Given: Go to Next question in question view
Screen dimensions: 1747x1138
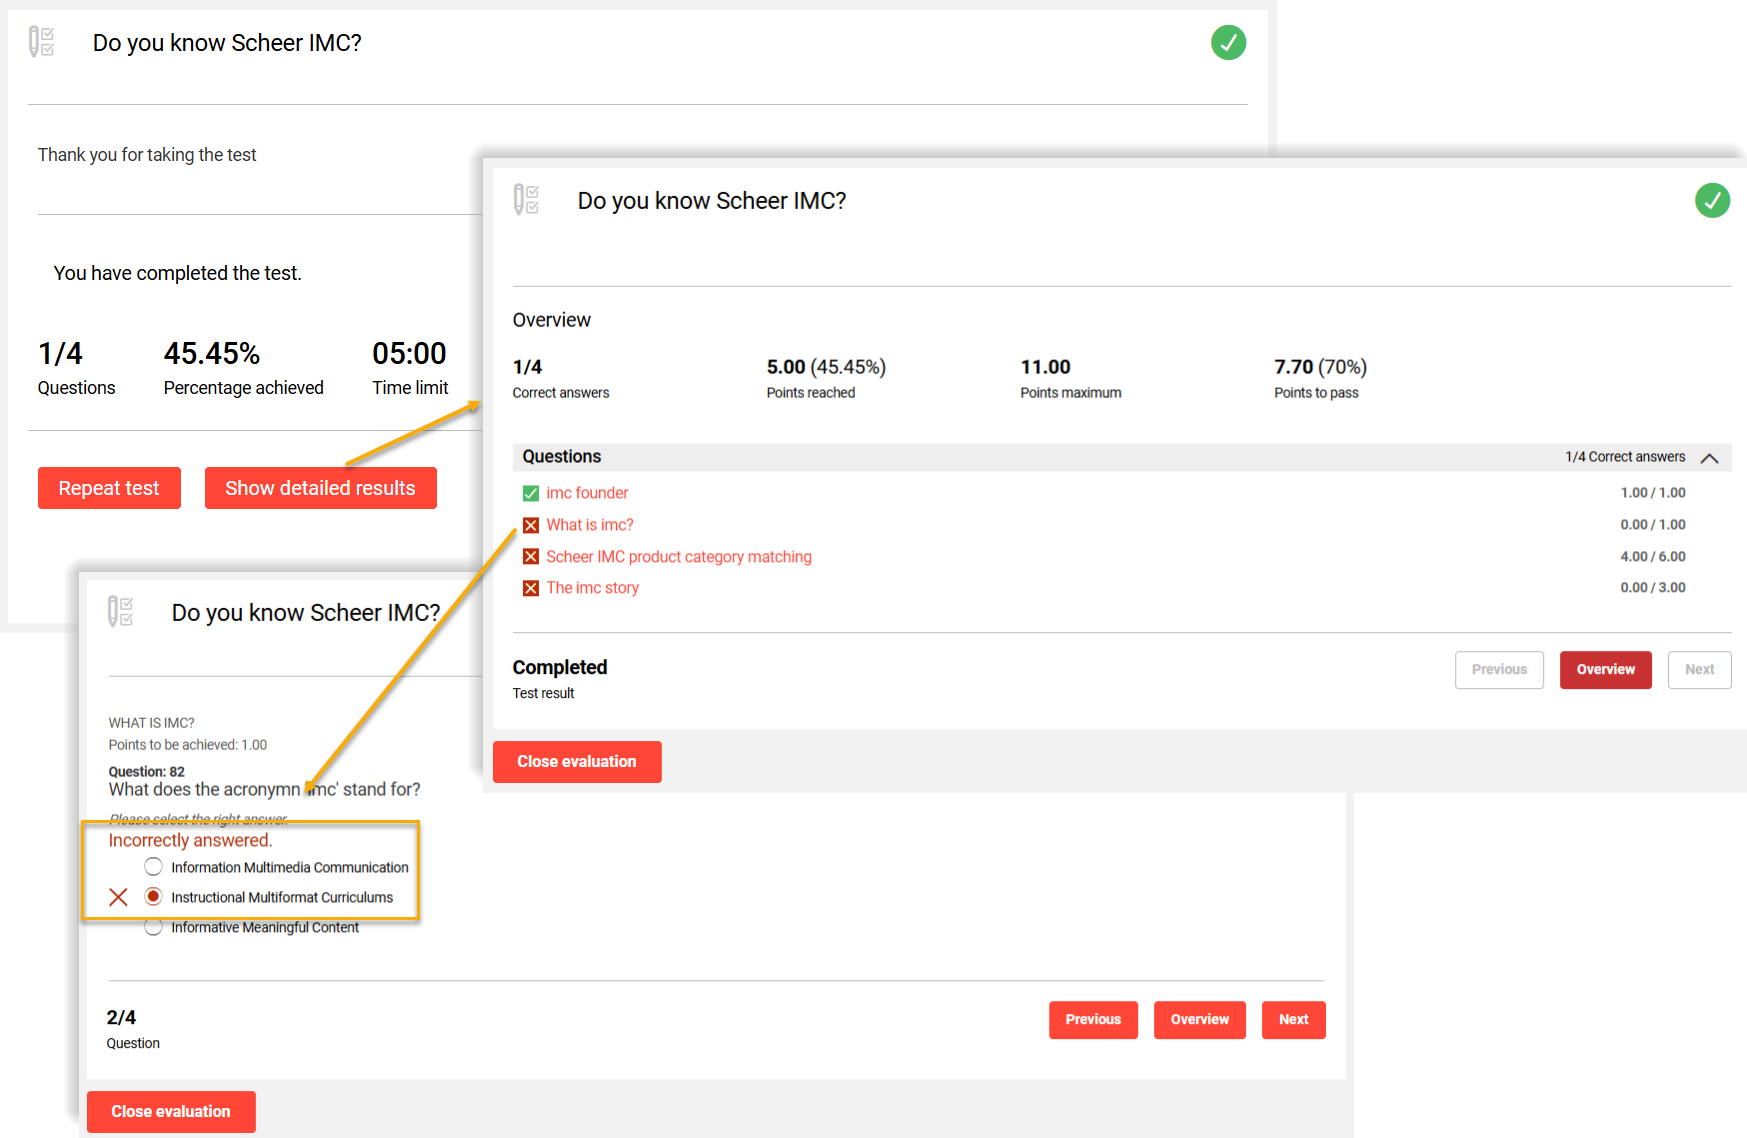Looking at the screenshot, I should tap(1293, 1020).
